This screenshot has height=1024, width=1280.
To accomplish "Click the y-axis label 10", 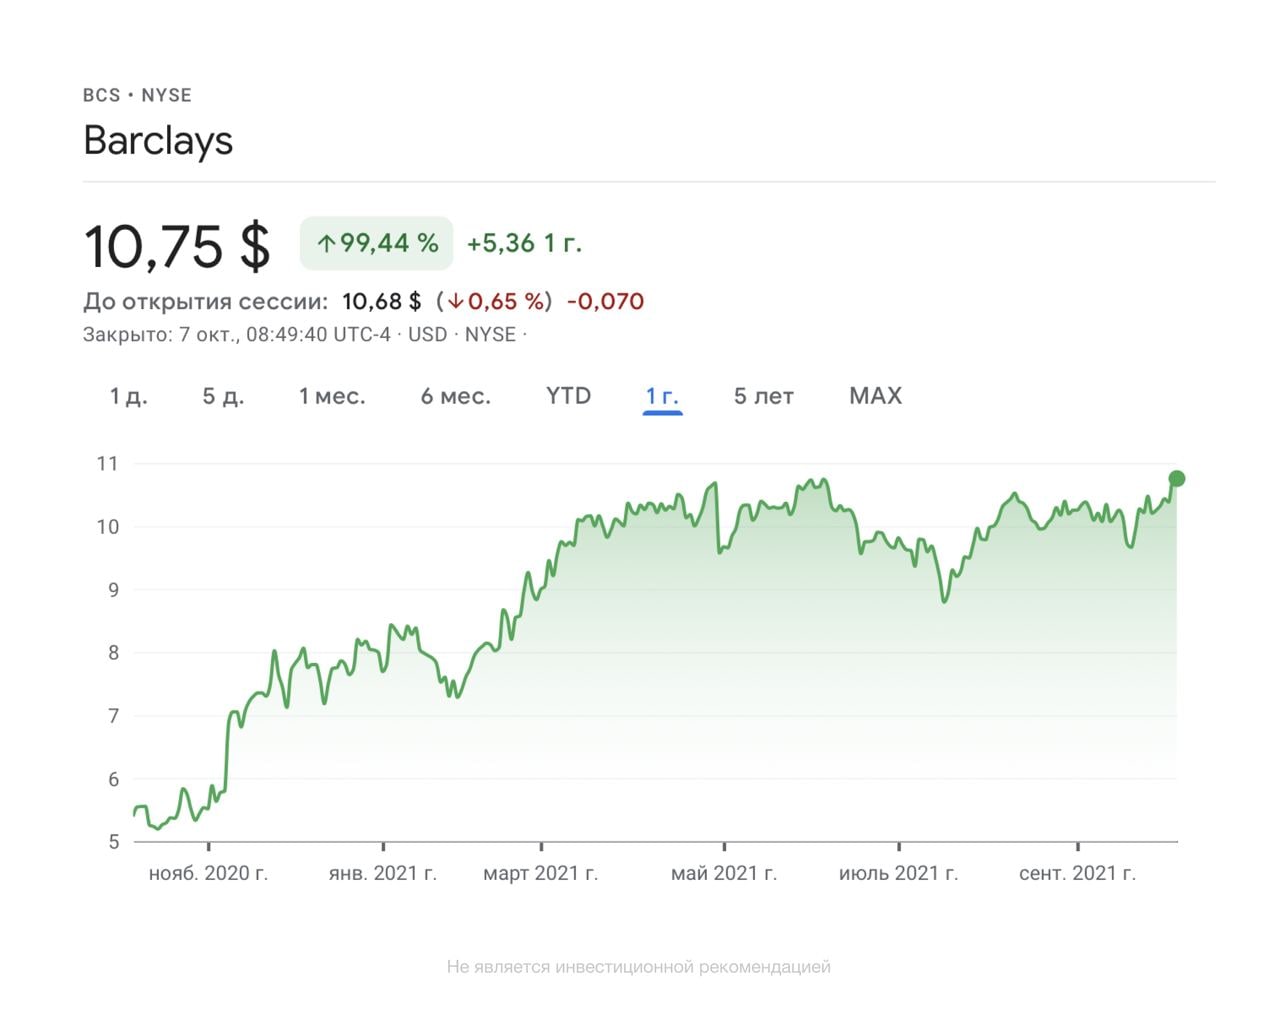I will [x=107, y=527].
